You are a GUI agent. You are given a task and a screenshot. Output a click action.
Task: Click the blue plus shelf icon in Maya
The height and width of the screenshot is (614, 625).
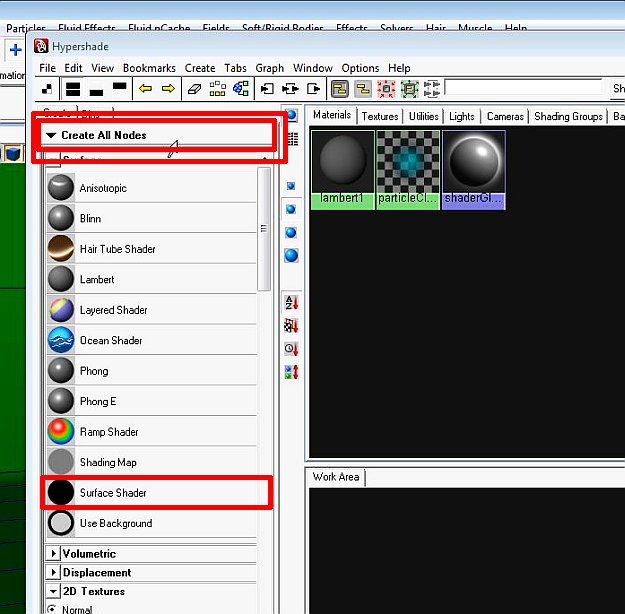16,50
